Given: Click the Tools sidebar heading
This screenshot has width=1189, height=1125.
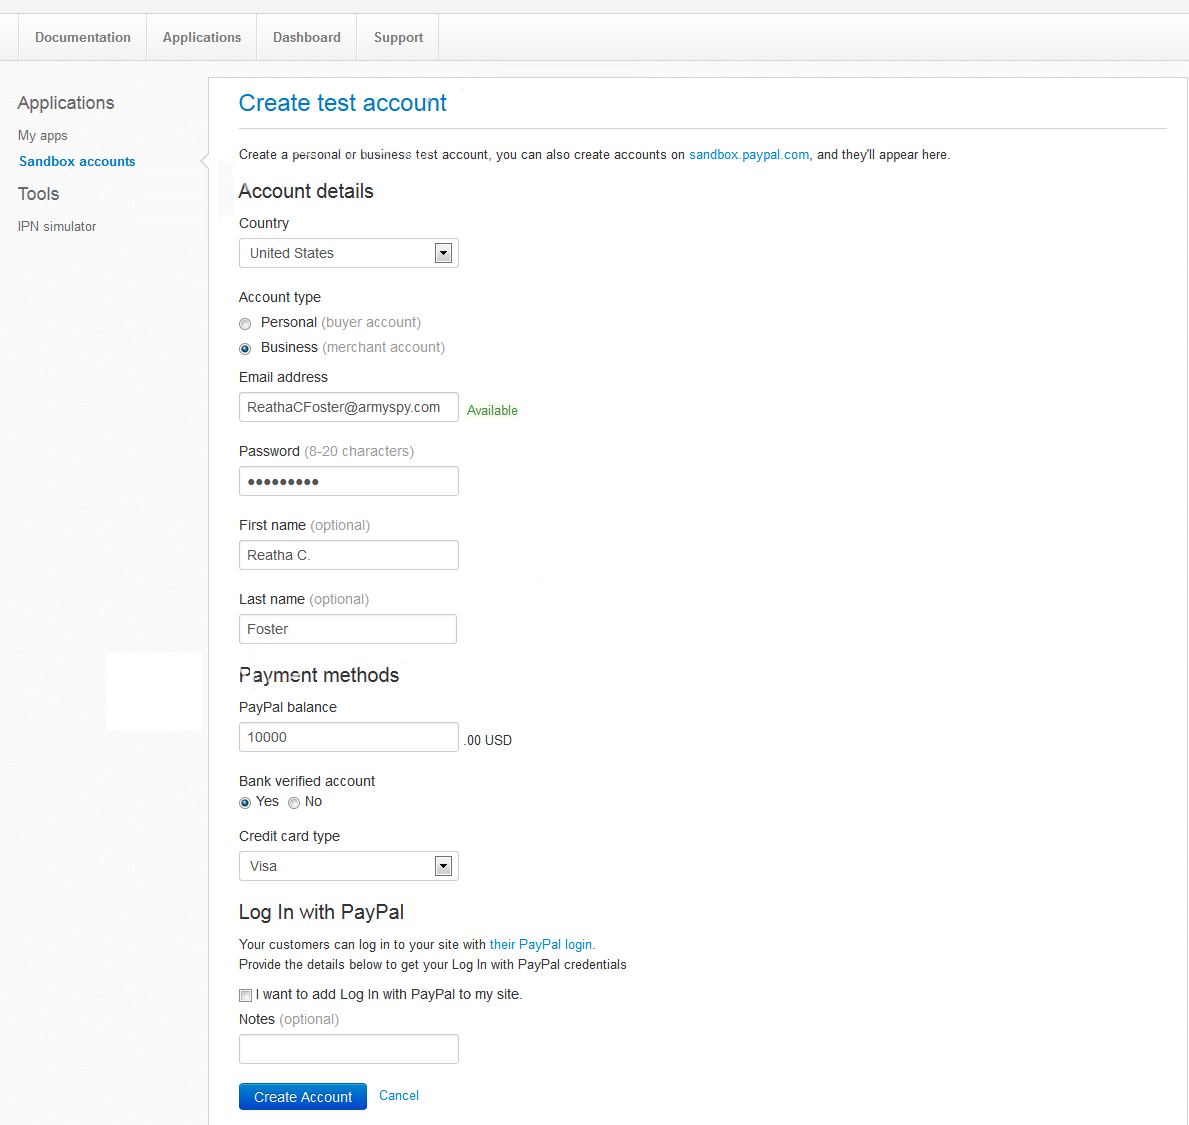Looking at the screenshot, I should click(39, 194).
